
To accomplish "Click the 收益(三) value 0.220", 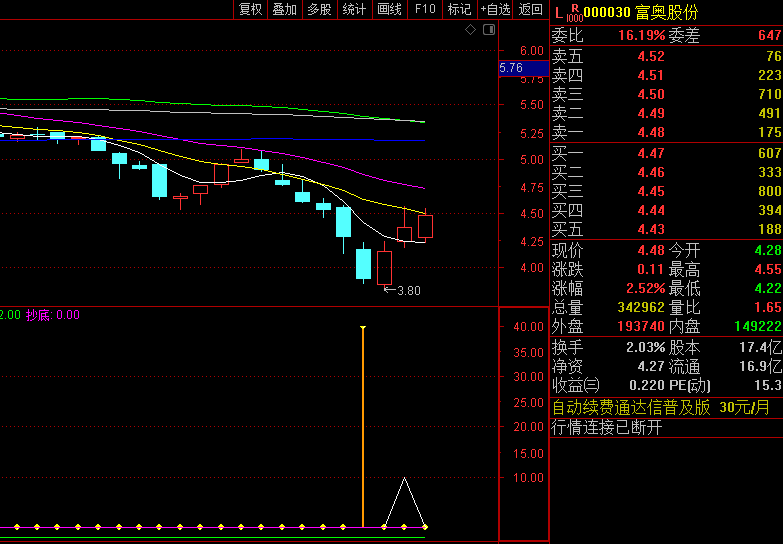I will (647, 386).
